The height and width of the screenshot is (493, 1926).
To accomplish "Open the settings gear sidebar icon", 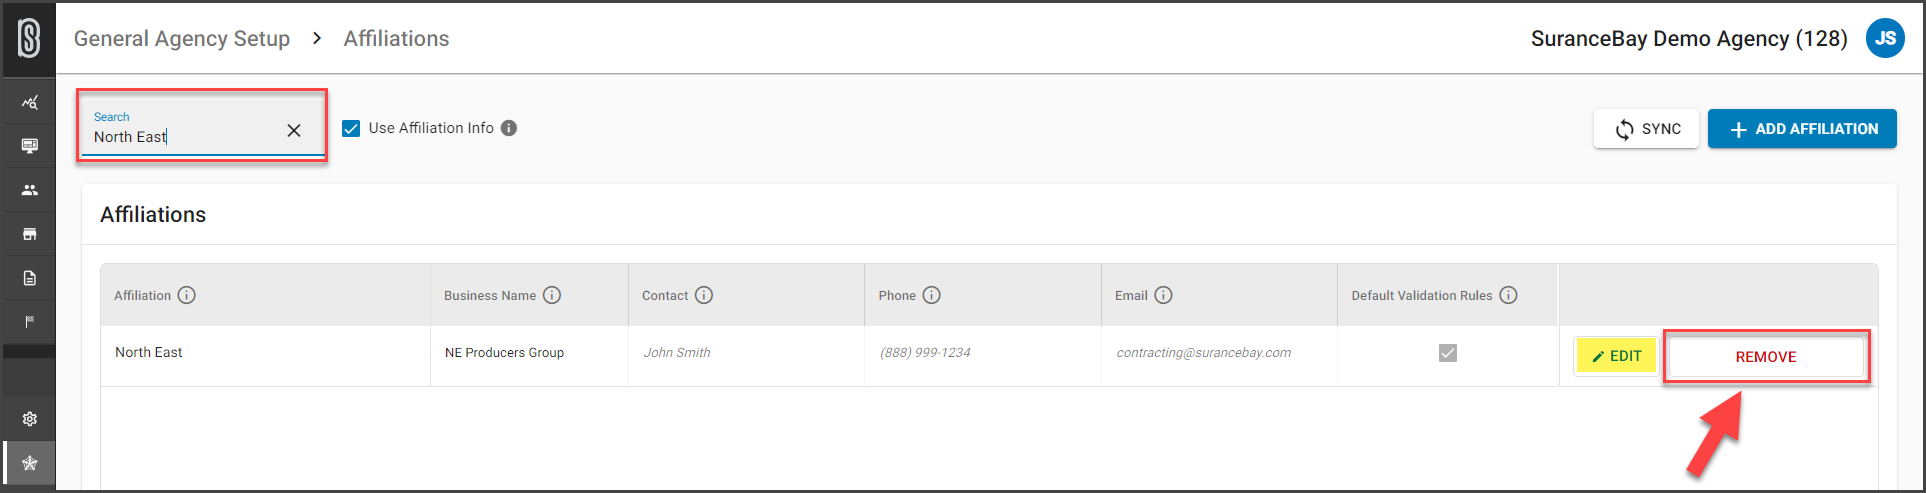I will point(30,419).
